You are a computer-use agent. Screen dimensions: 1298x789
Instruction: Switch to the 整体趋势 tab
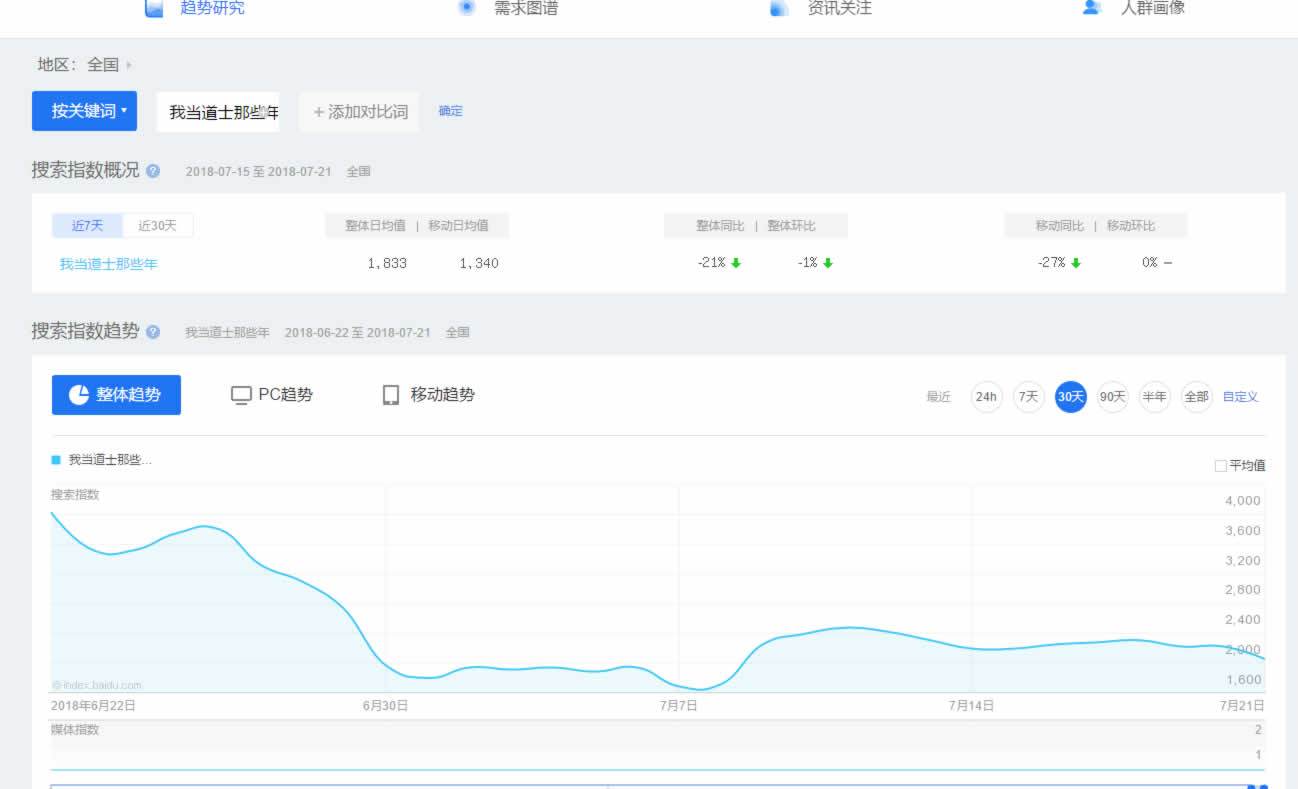point(116,395)
